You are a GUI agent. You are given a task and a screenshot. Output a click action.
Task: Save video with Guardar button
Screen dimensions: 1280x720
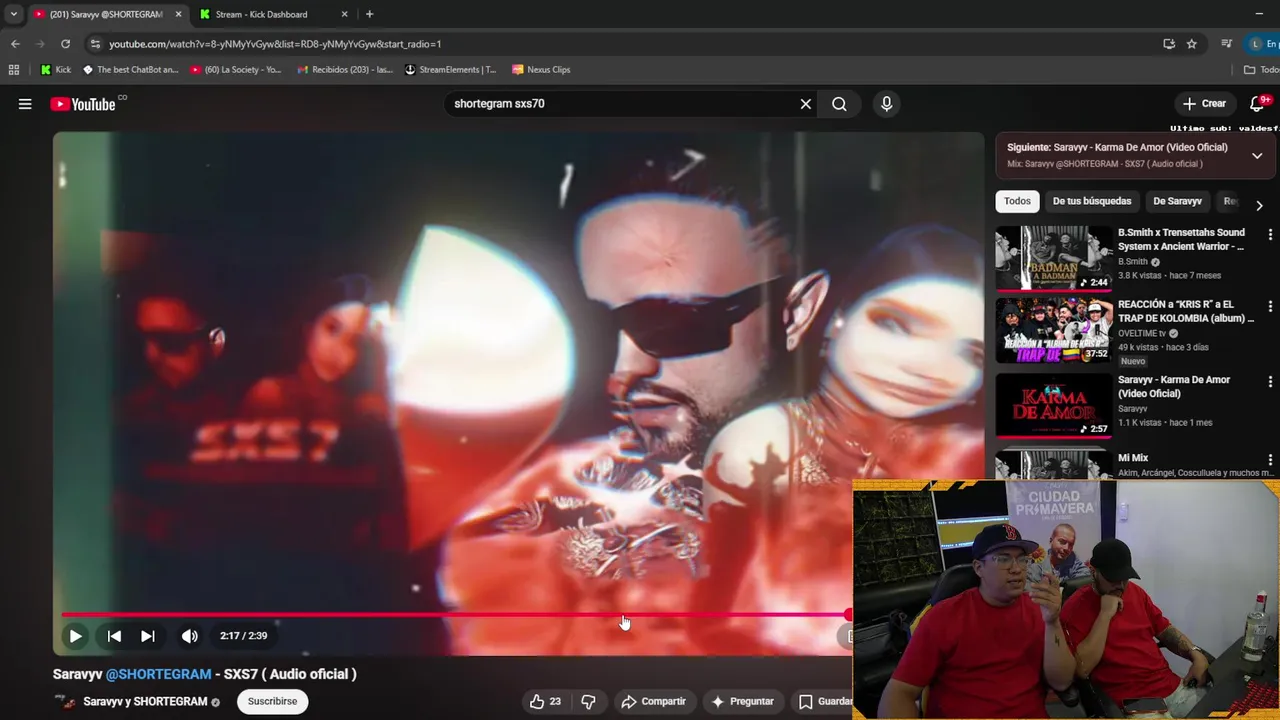pos(822,702)
